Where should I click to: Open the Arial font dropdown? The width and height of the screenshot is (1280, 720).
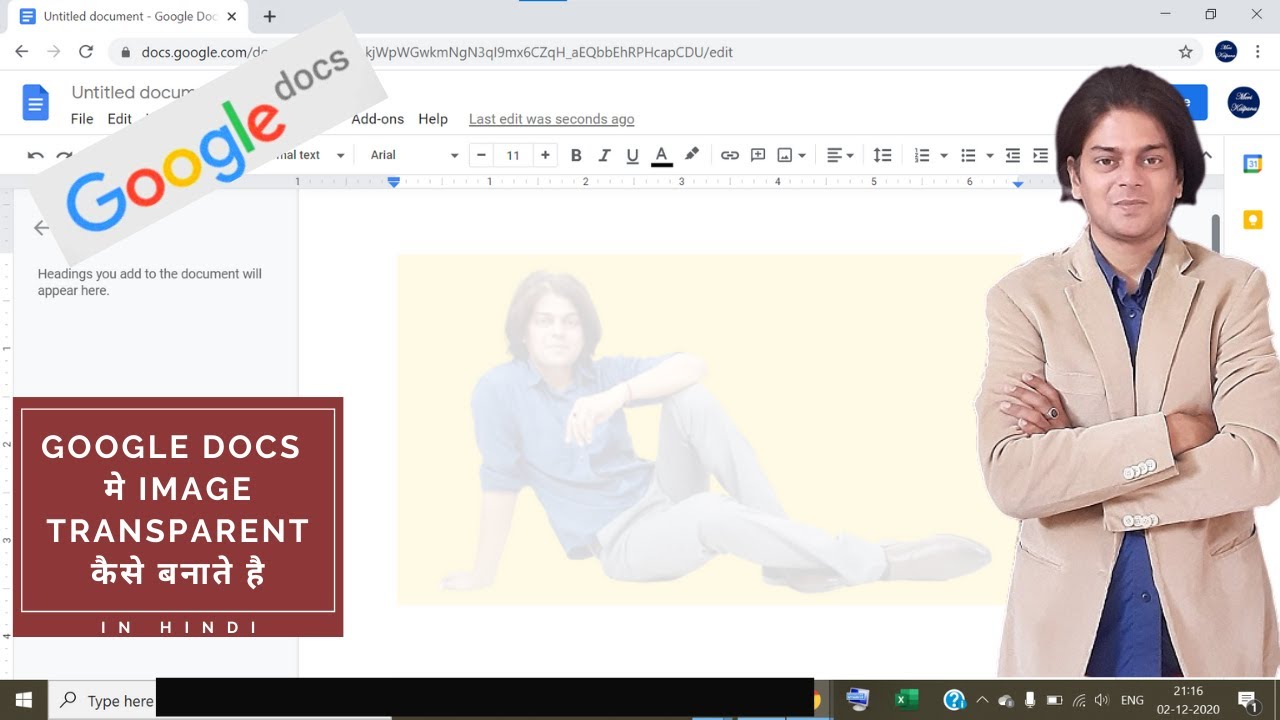[x=414, y=155]
